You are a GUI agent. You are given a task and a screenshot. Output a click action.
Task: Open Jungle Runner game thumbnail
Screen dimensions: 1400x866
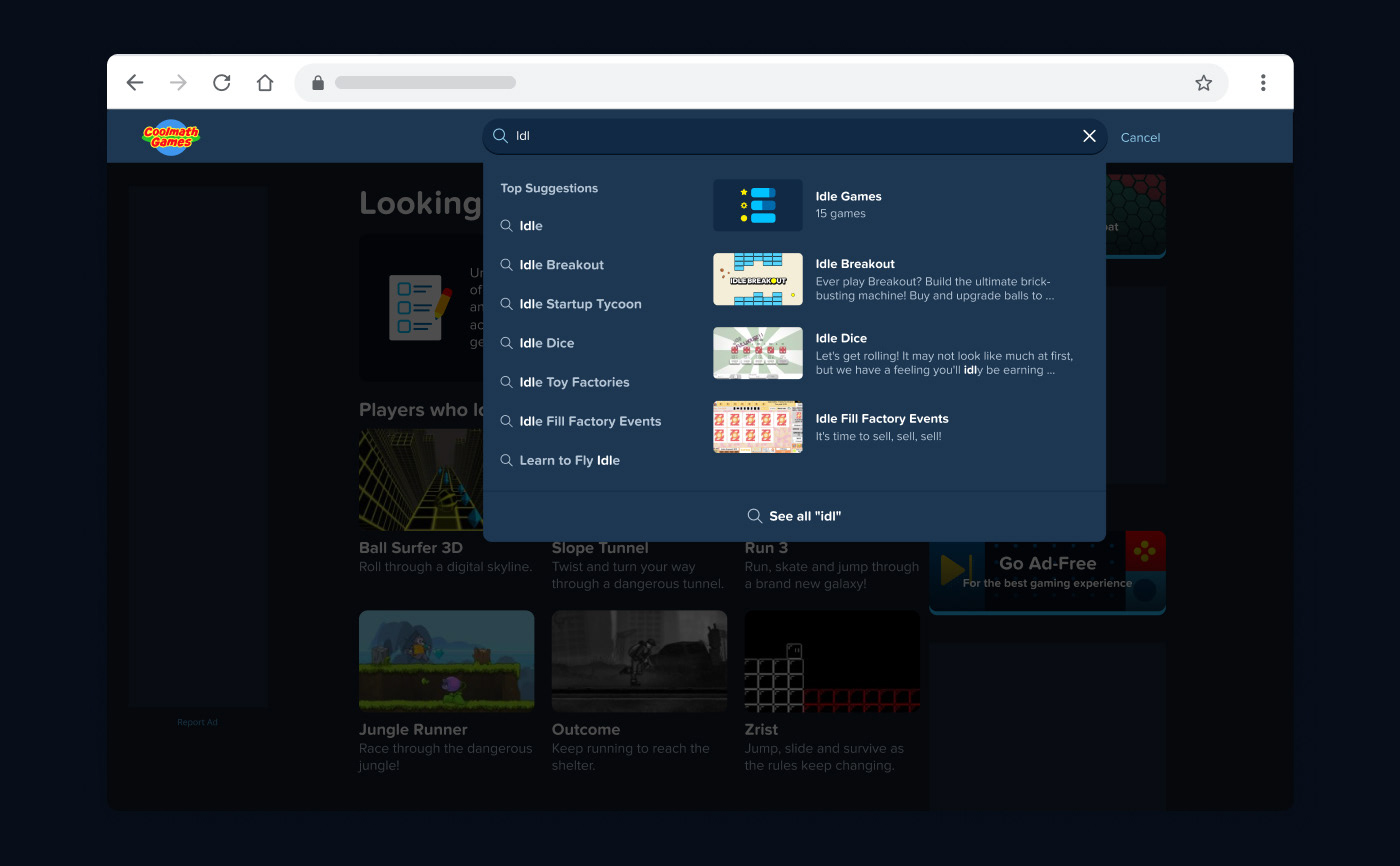[x=446, y=661]
